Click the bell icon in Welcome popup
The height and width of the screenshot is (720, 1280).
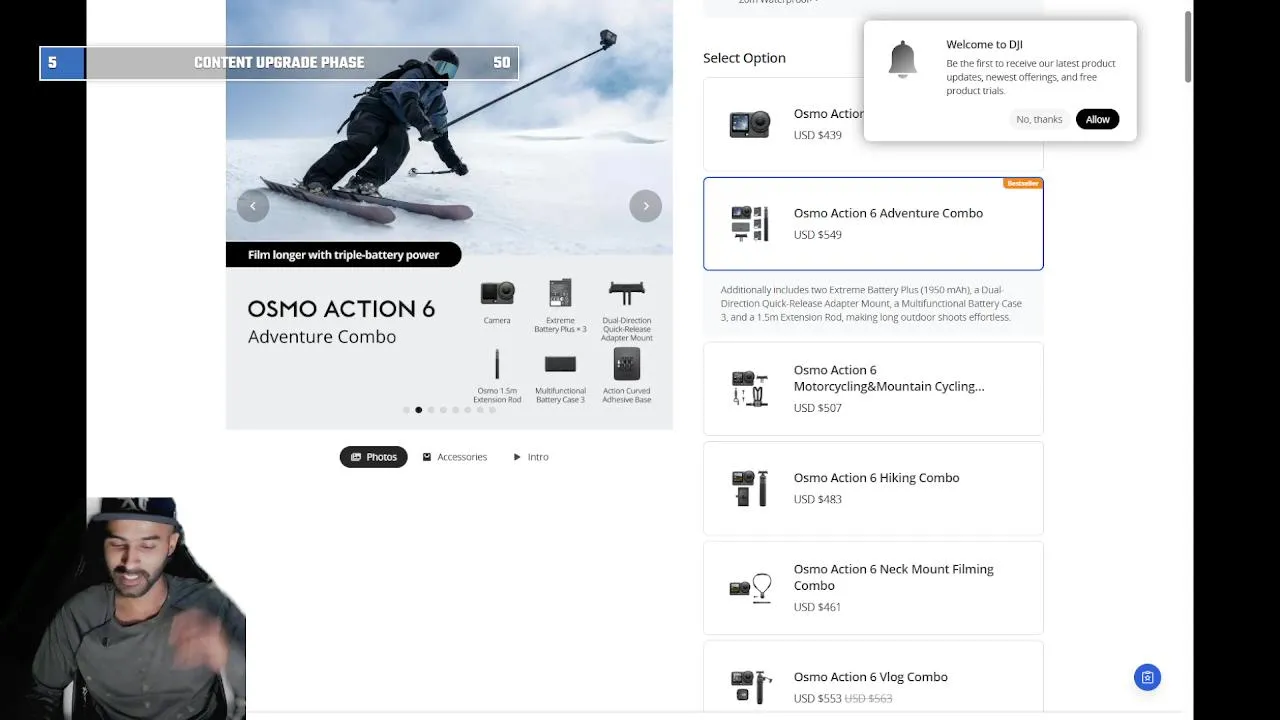tap(902, 59)
